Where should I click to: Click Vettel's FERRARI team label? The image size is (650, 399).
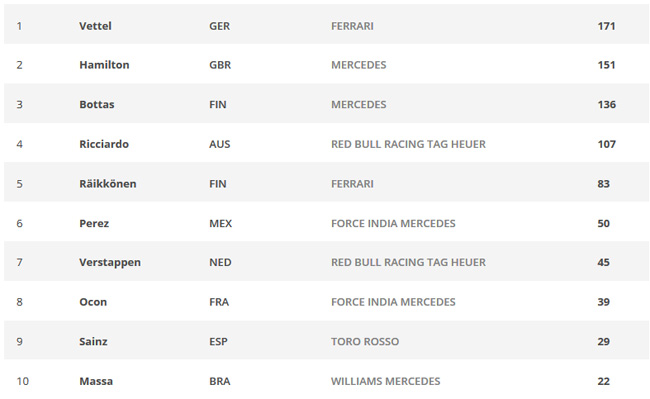point(352,26)
